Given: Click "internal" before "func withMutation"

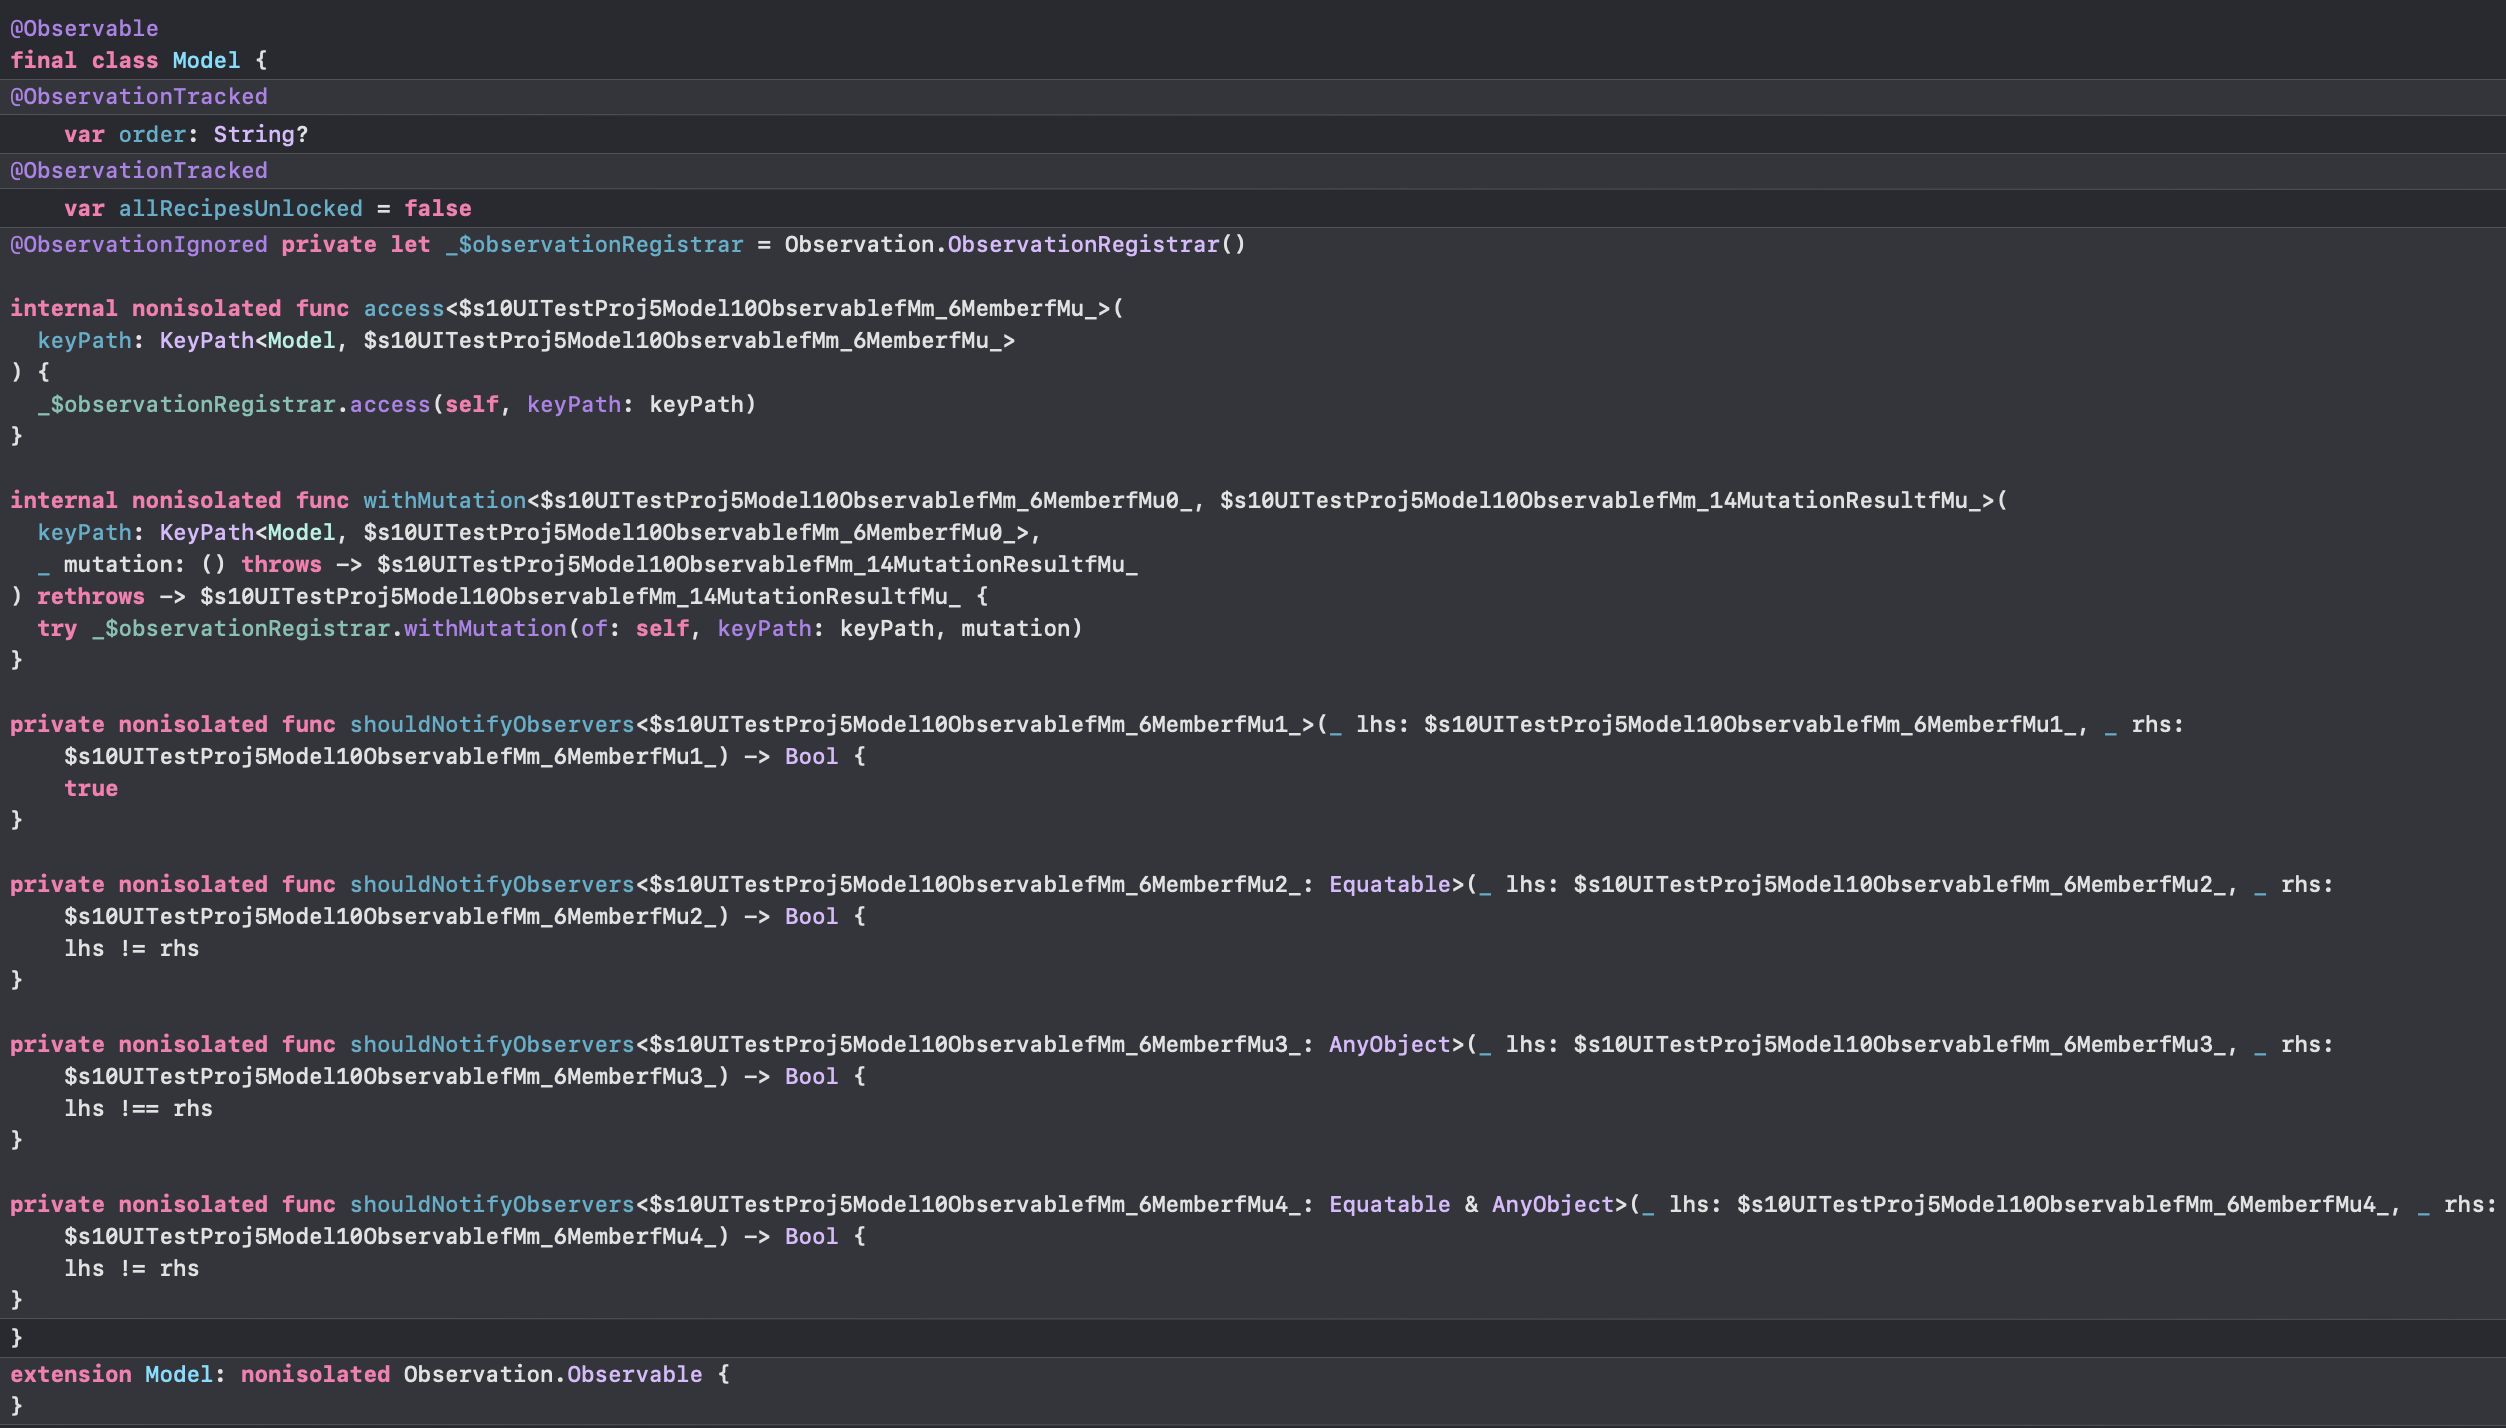Looking at the screenshot, I should (x=64, y=500).
